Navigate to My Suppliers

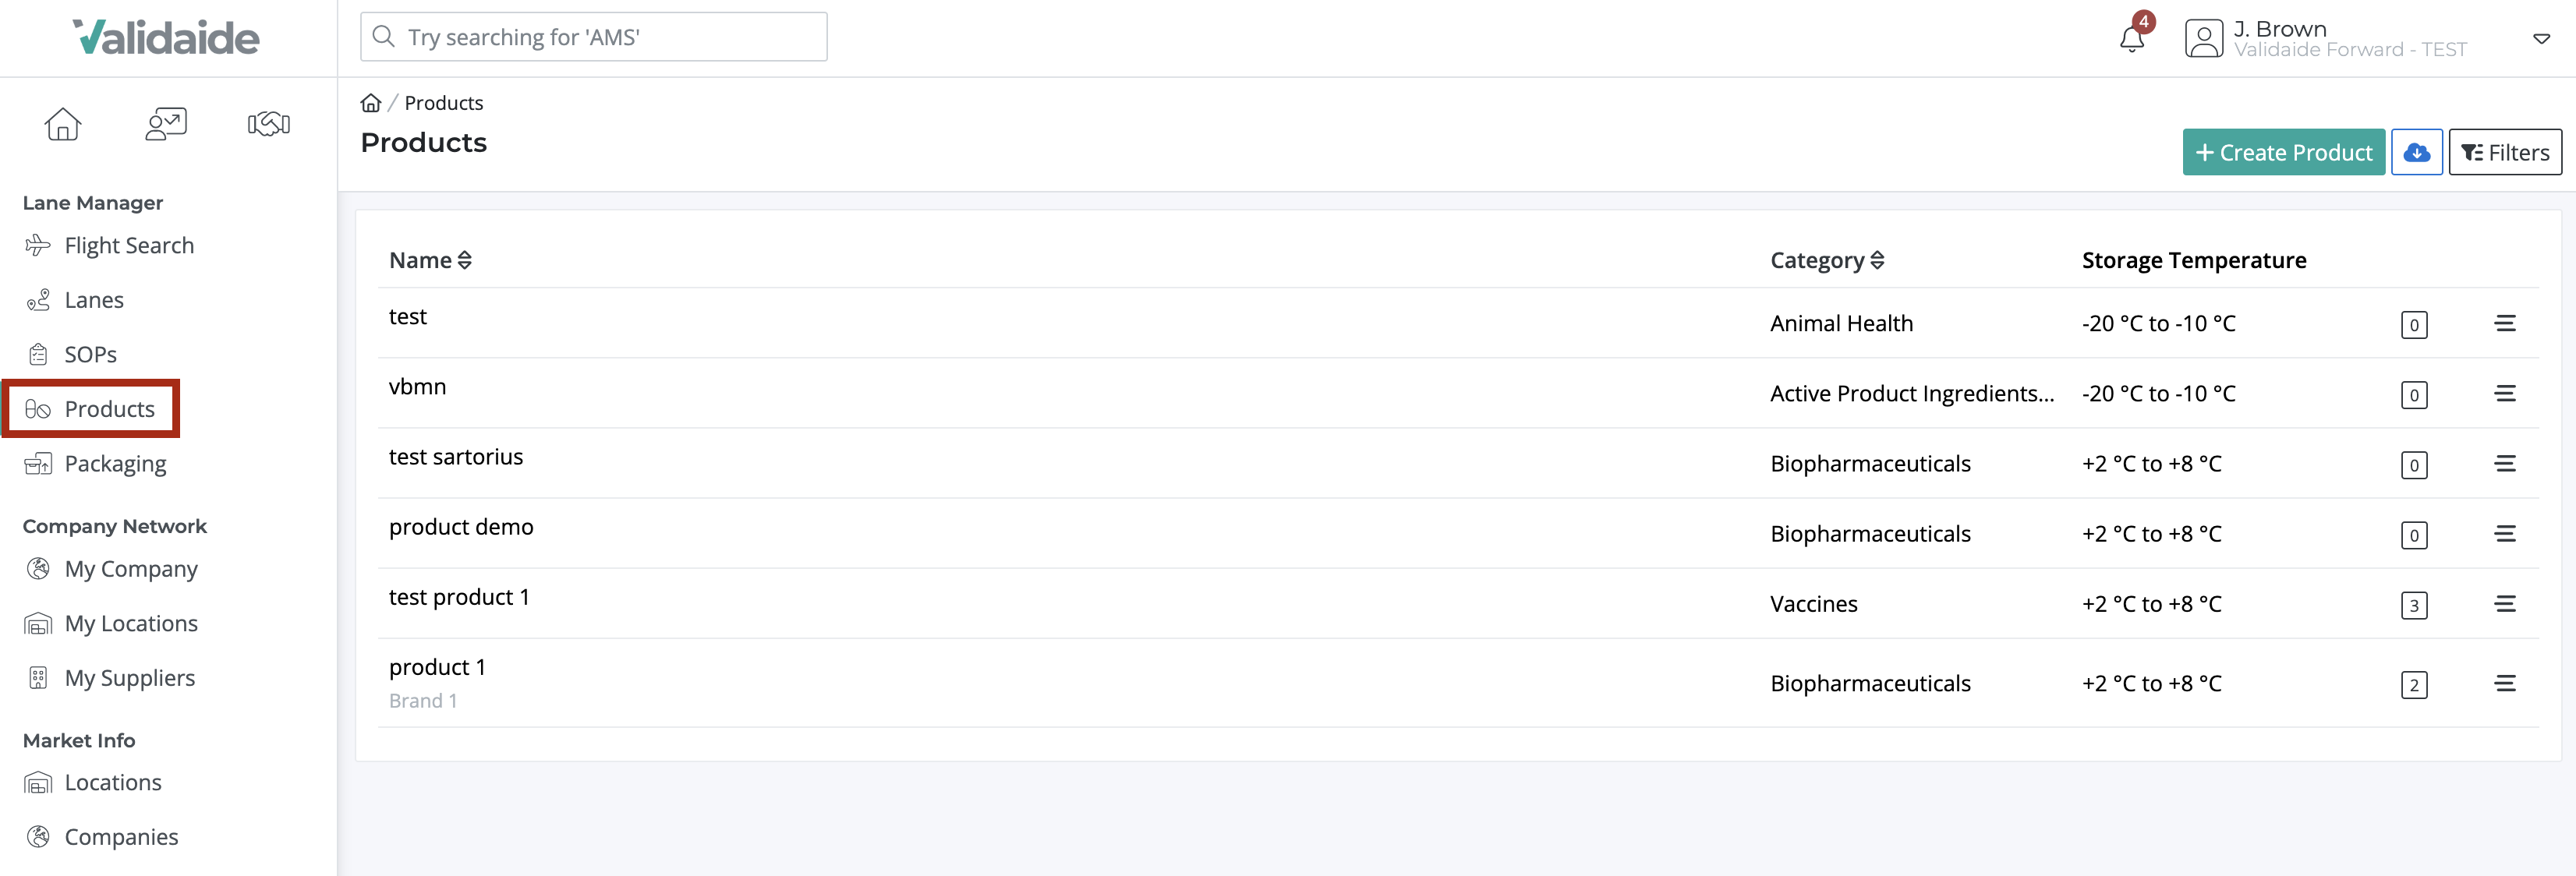pos(129,678)
